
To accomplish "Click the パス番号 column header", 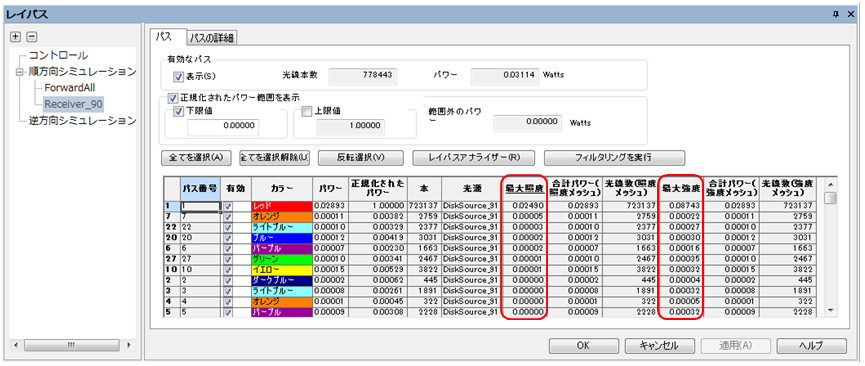I will (x=201, y=189).
